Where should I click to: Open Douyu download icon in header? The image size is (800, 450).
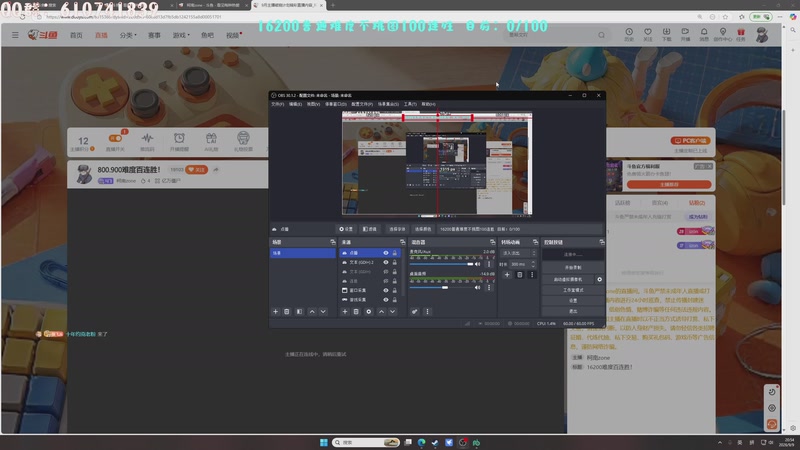pos(666,34)
